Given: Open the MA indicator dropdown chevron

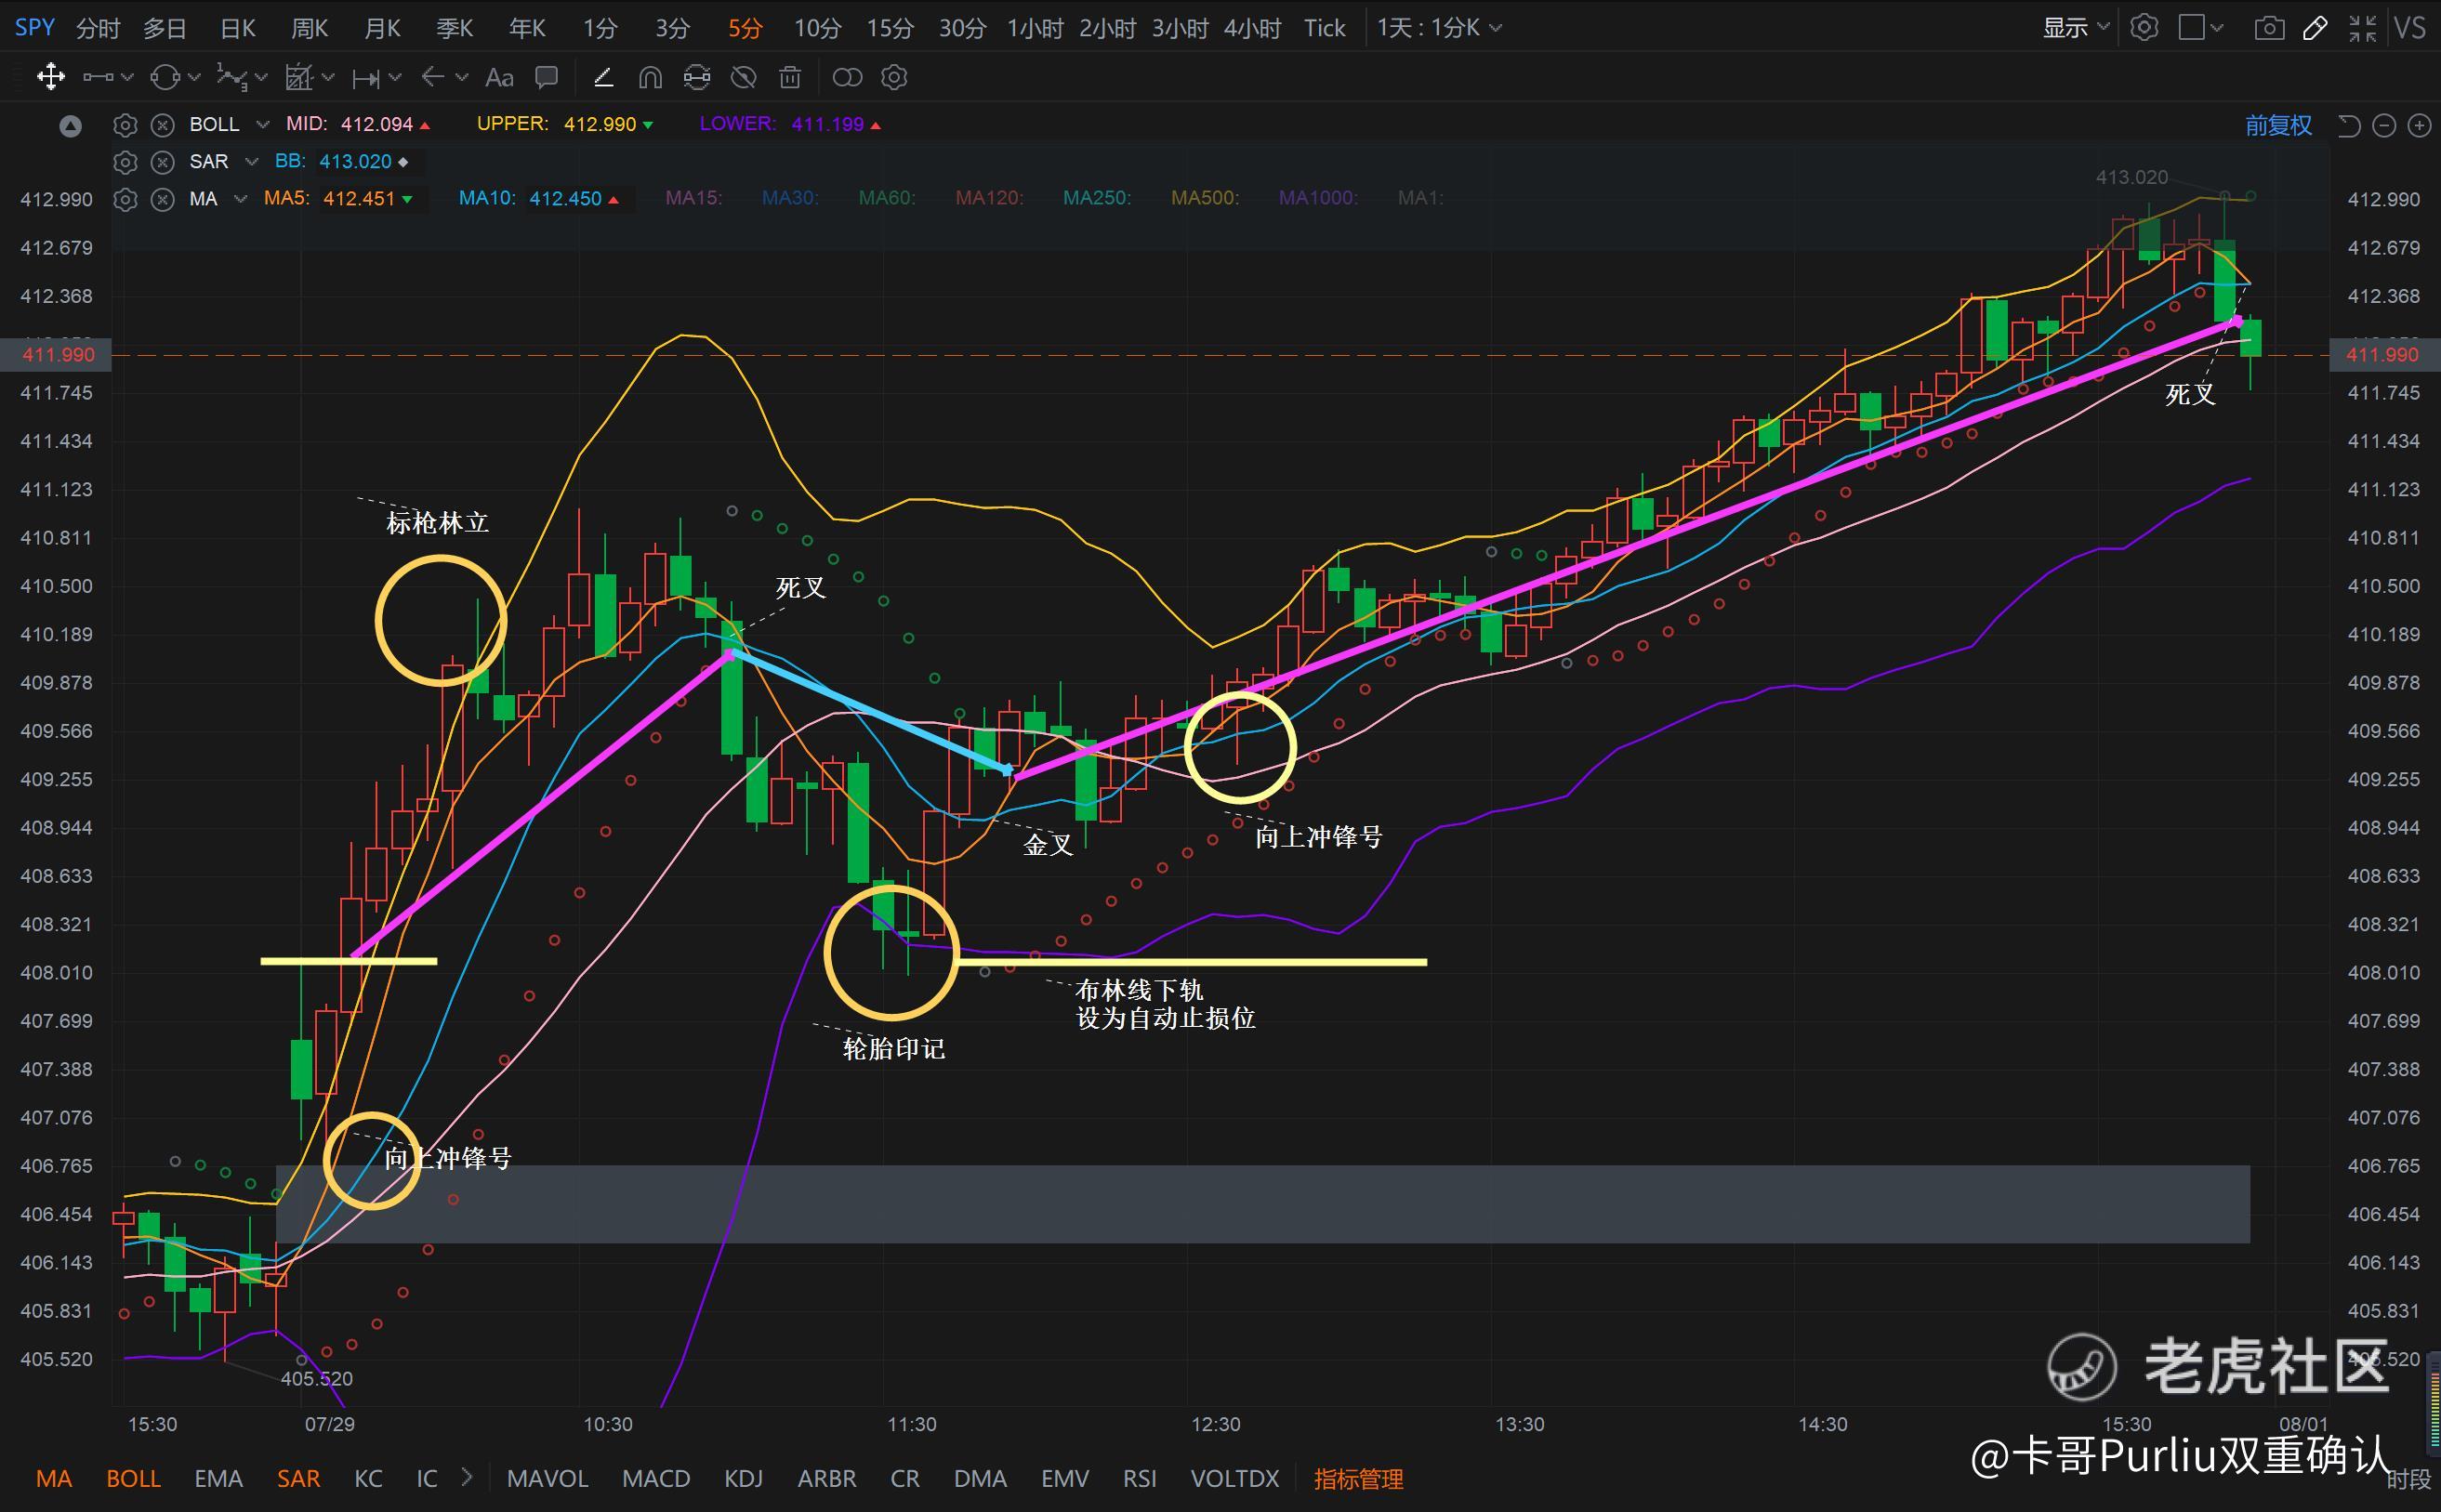Looking at the screenshot, I should pos(240,199).
